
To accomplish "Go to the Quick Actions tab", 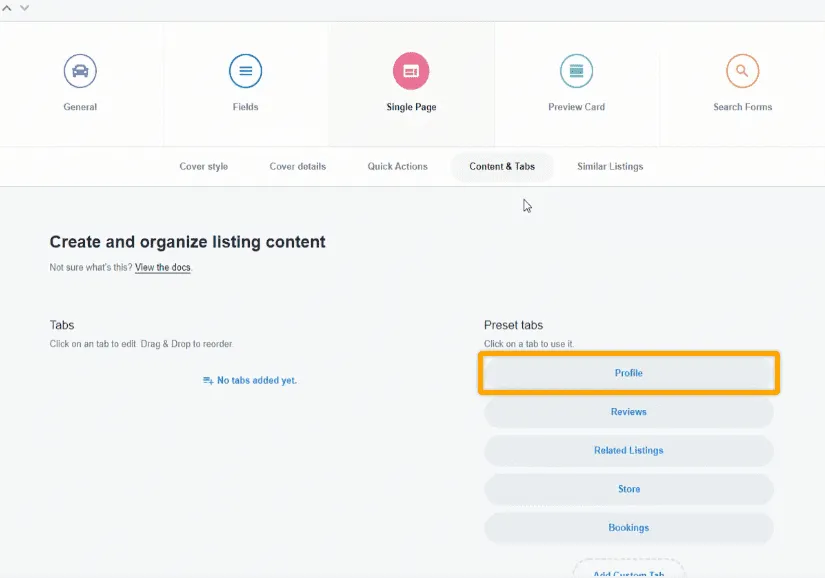I will (397, 166).
